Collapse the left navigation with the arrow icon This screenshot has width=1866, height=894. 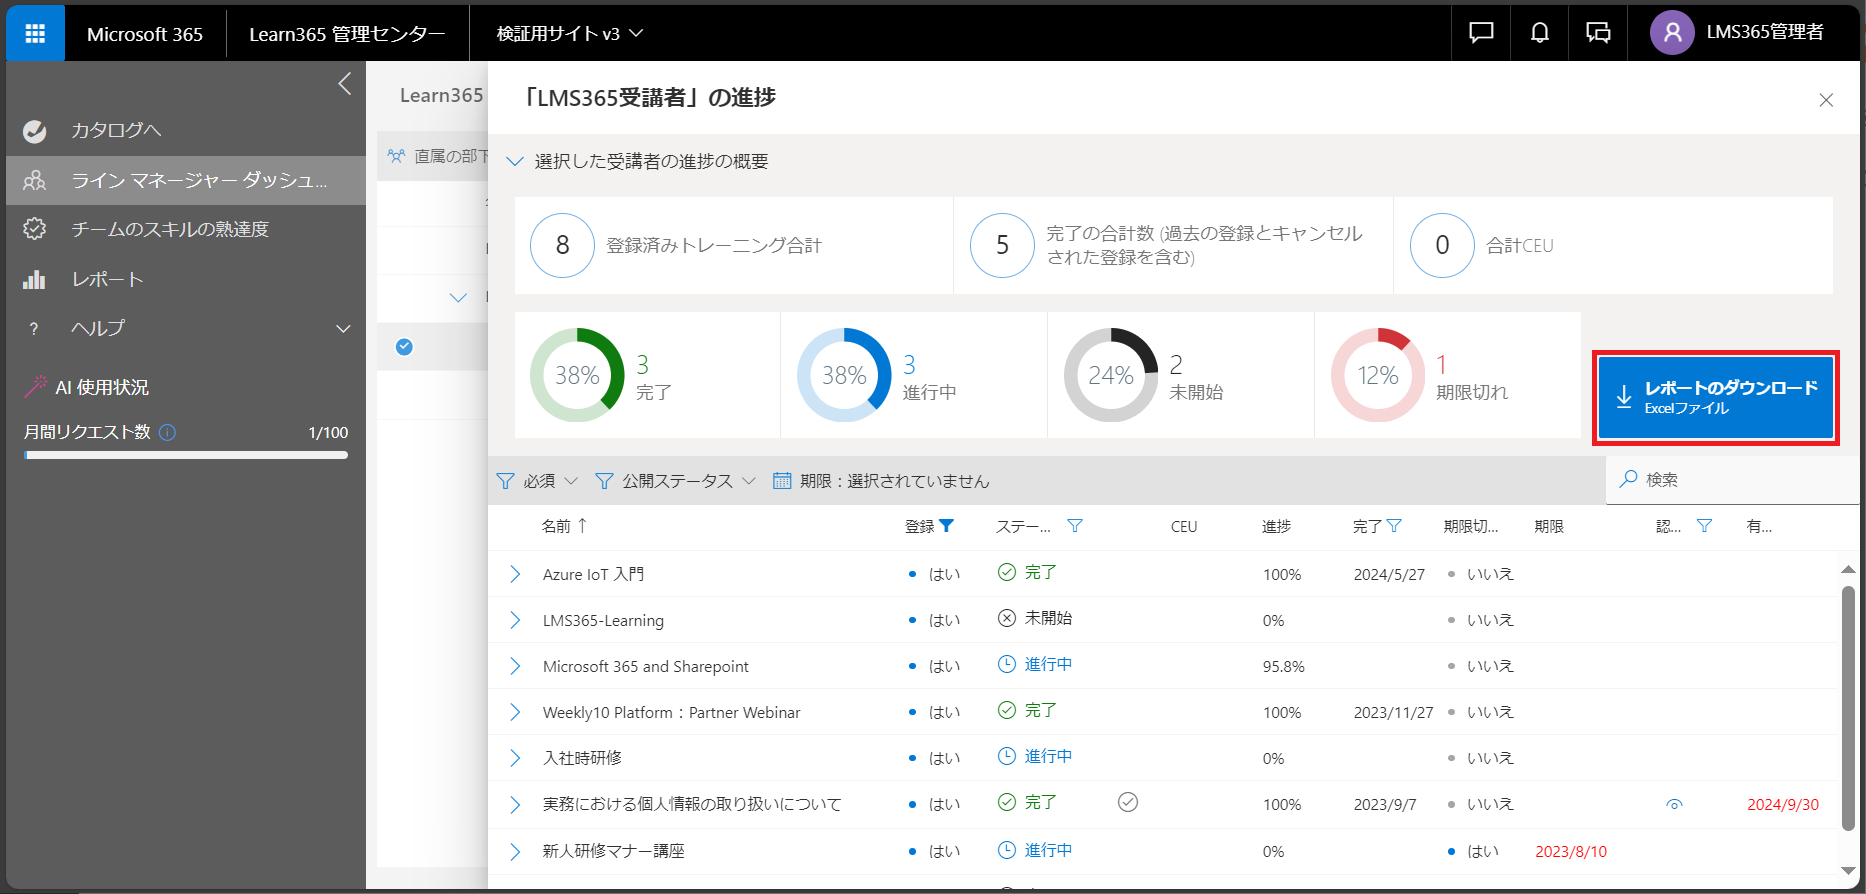click(345, 84)
